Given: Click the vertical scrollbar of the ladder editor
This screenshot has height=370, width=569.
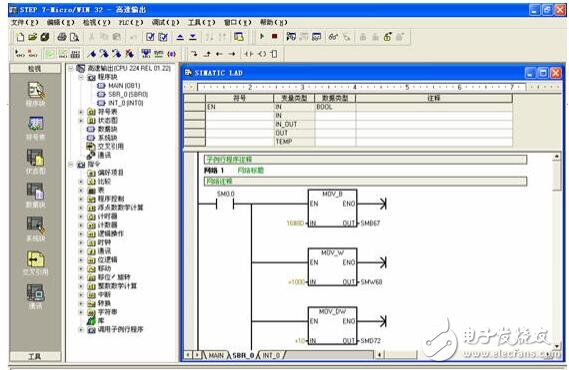Looking at the screenshot, I should coord(557,250).
